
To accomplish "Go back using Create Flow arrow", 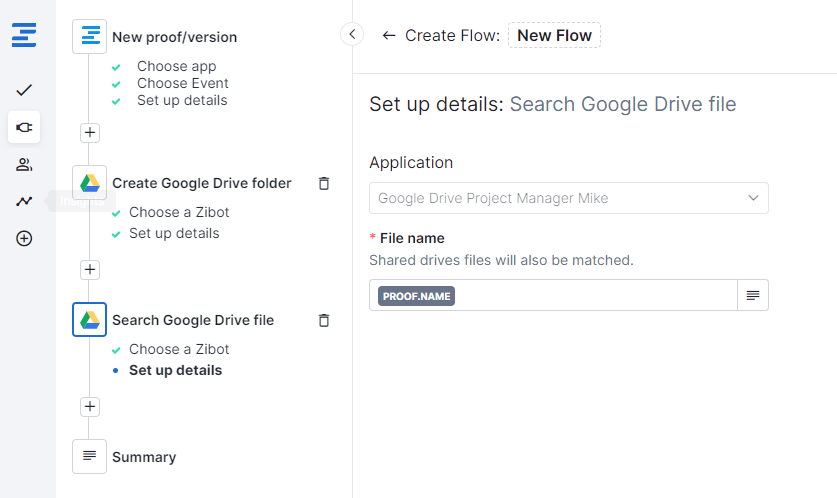I will pyautogui.click(x=389, y=36).
